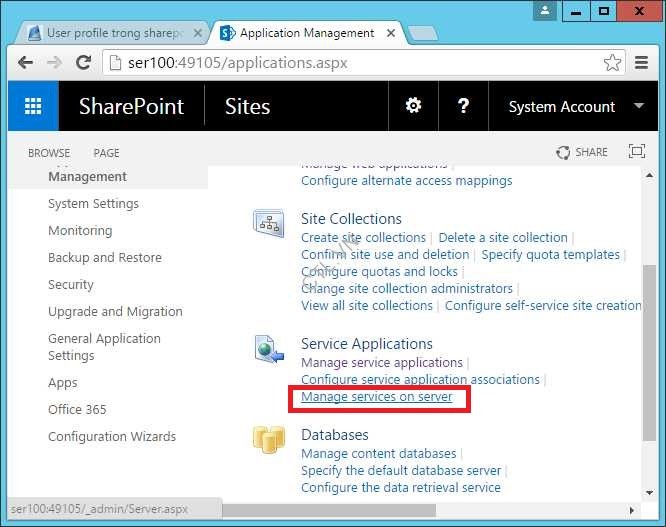This screenshot has width=666, height=527.
Task: Click Configure the data retrieval service
Action: (x=401, y=488)
